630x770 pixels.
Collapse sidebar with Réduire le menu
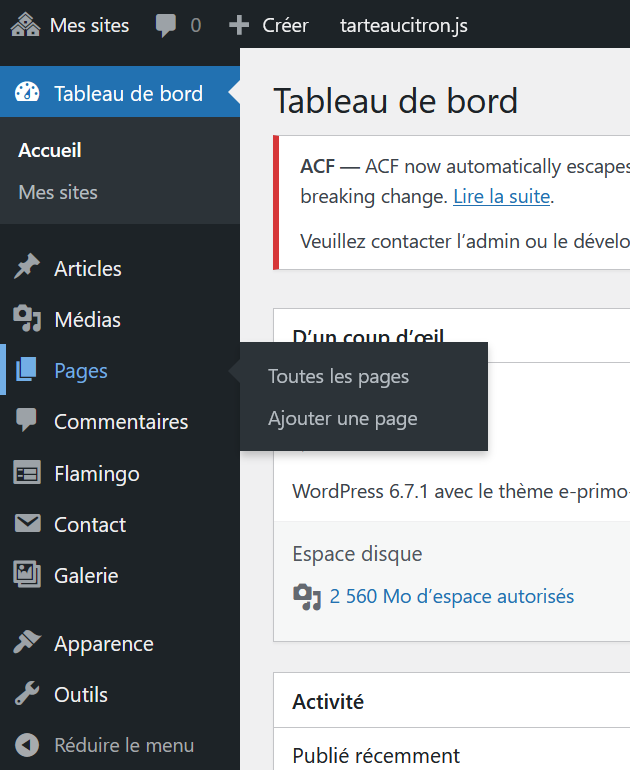pyautogui.click(x=124, y=745)
